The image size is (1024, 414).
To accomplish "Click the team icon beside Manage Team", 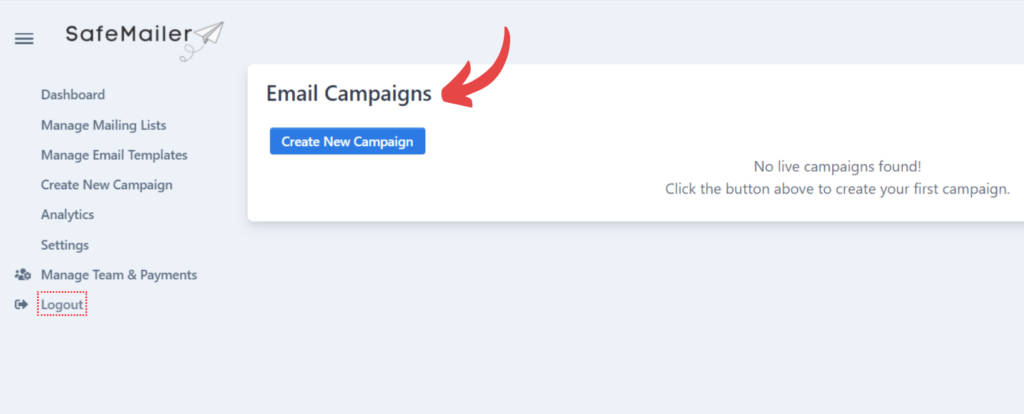I will 23,275.
